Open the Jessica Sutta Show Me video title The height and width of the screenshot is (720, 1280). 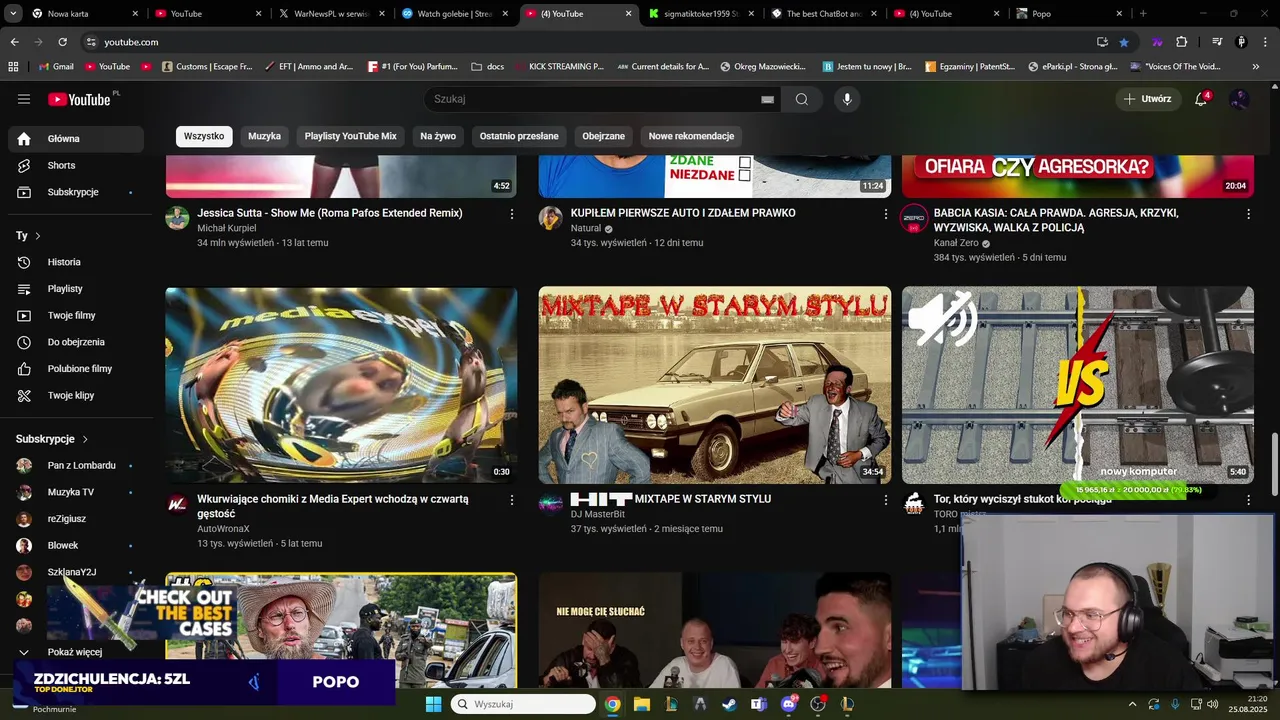pyautogui.click(x=330, y=213)
